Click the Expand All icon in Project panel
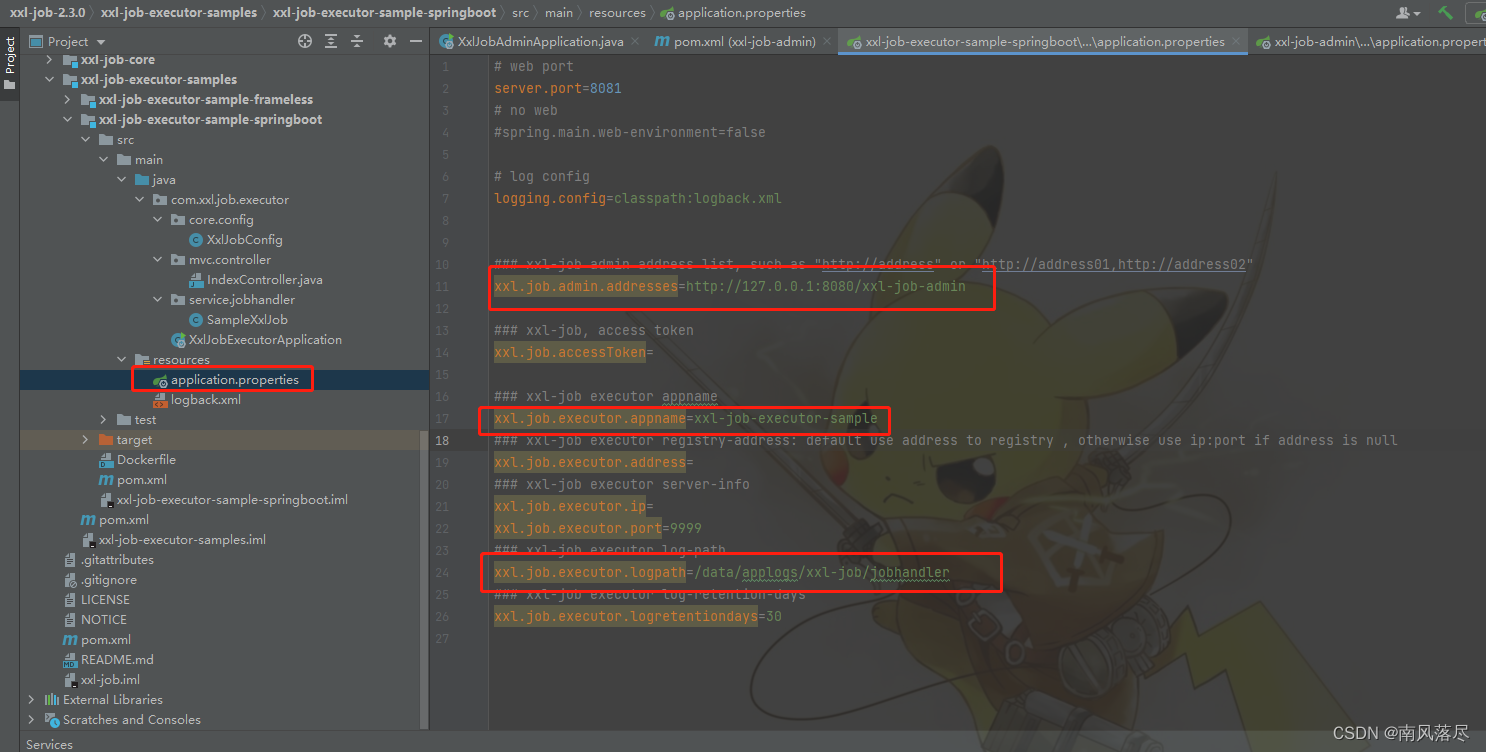1486x752 pixels. point(332,41)
